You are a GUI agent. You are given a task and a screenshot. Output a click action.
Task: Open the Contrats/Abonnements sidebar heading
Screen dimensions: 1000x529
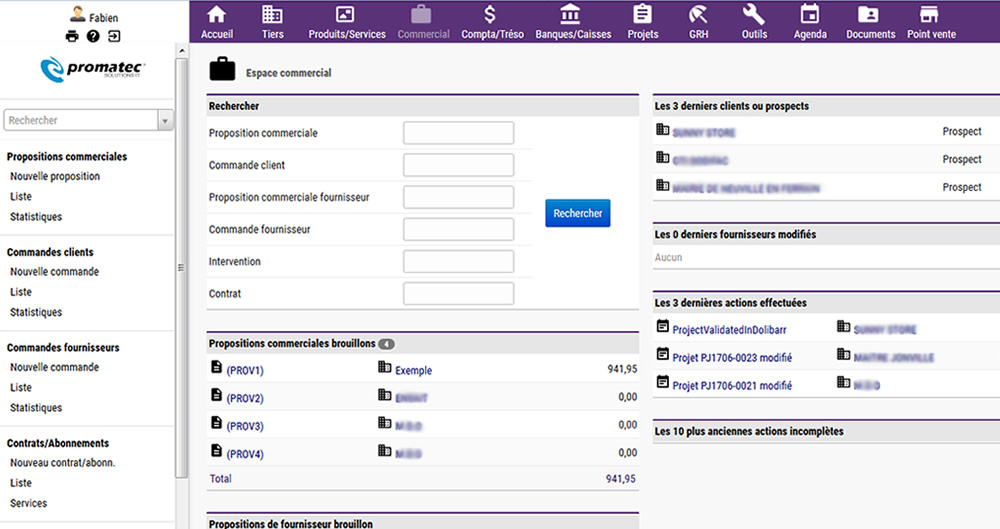tap(58, 443)
